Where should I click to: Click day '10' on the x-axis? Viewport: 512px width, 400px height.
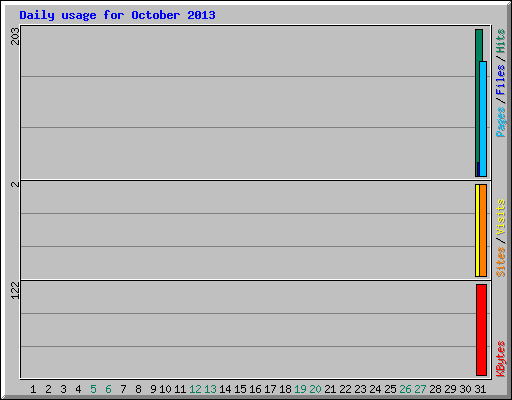[x=165, y=389]
